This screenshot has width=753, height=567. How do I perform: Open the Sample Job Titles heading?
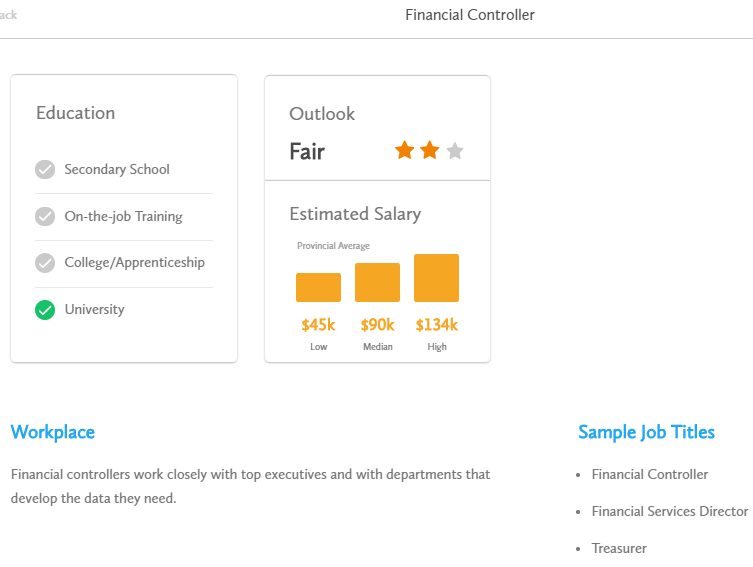[646, 433]
